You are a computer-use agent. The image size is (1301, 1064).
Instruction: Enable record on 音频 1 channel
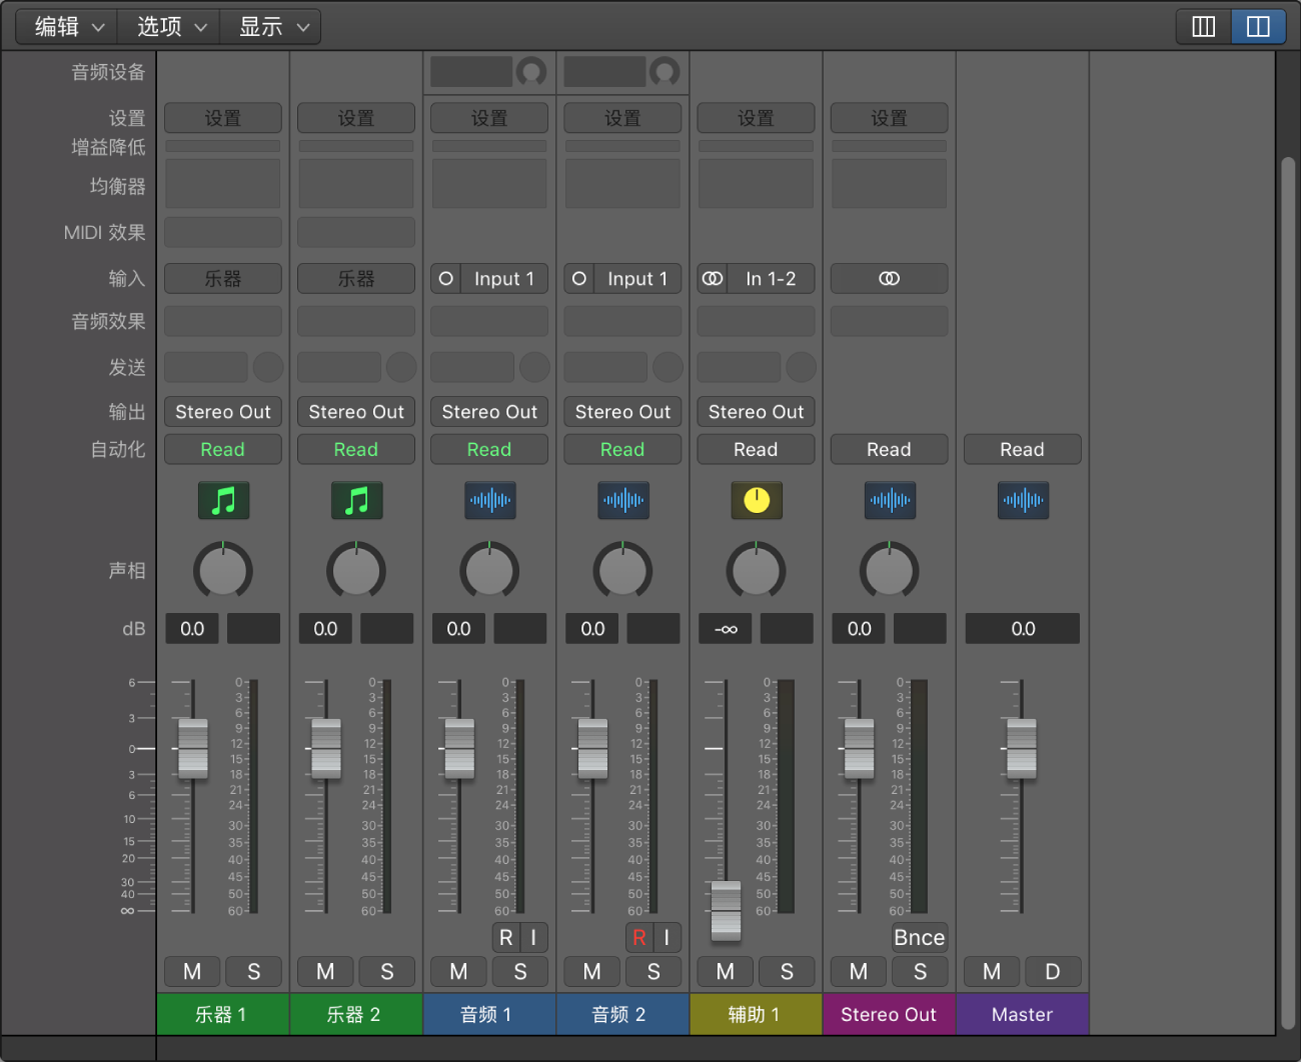506,938
